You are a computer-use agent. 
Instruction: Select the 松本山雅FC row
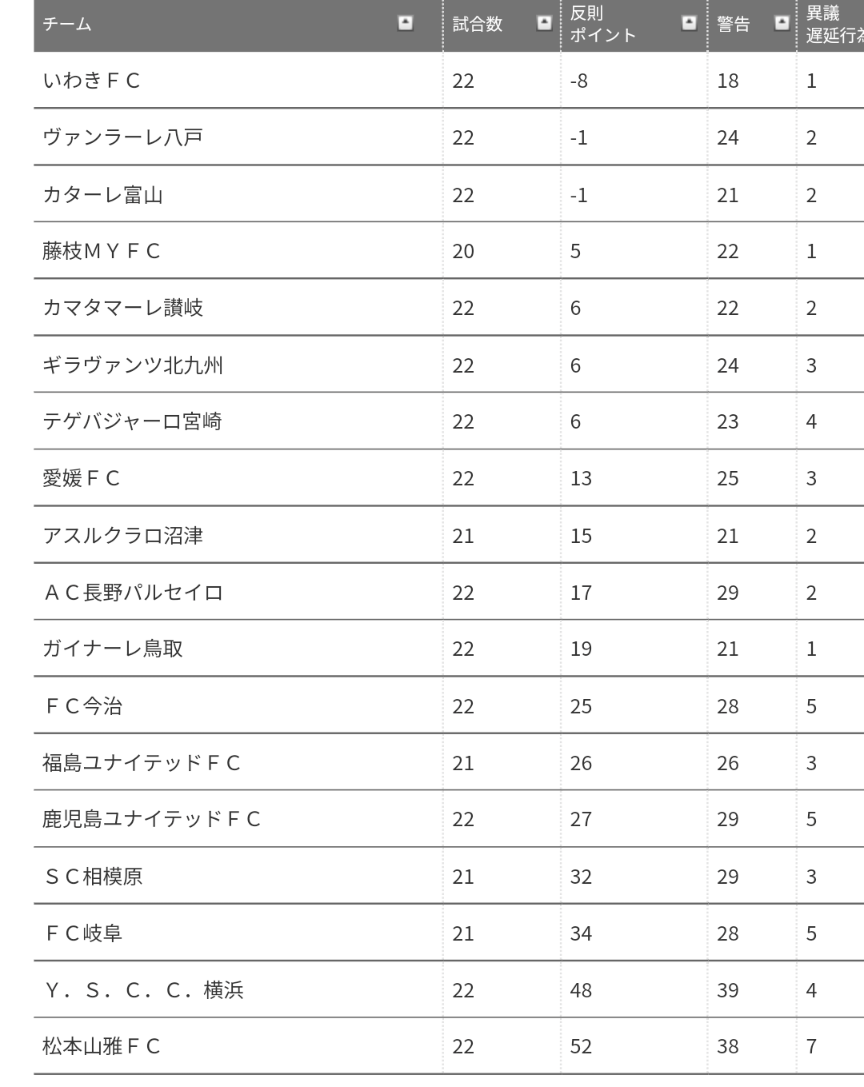click(x=449, y=1046)
